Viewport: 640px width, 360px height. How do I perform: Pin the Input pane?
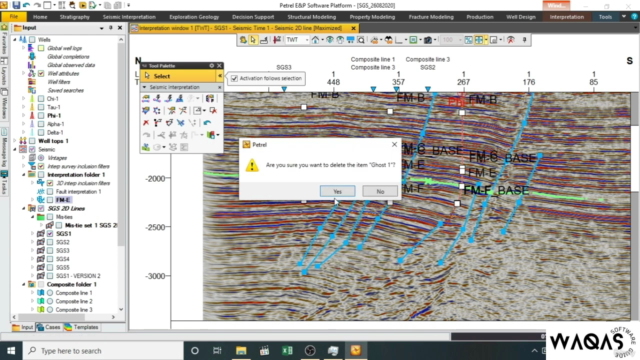(x=111, y=28)
